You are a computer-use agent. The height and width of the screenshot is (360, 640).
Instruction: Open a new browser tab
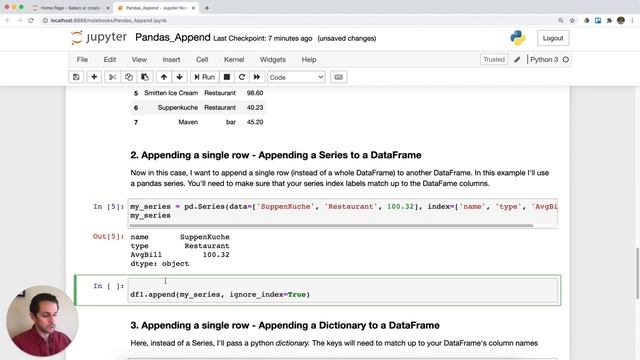click(x=207, y=8)
